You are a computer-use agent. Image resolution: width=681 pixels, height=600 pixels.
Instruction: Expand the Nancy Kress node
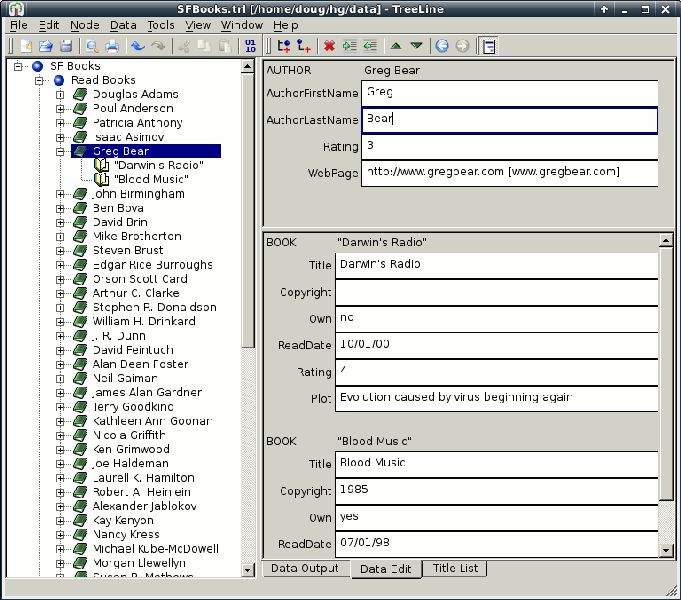pyautogui.click(x=60, y=535)
